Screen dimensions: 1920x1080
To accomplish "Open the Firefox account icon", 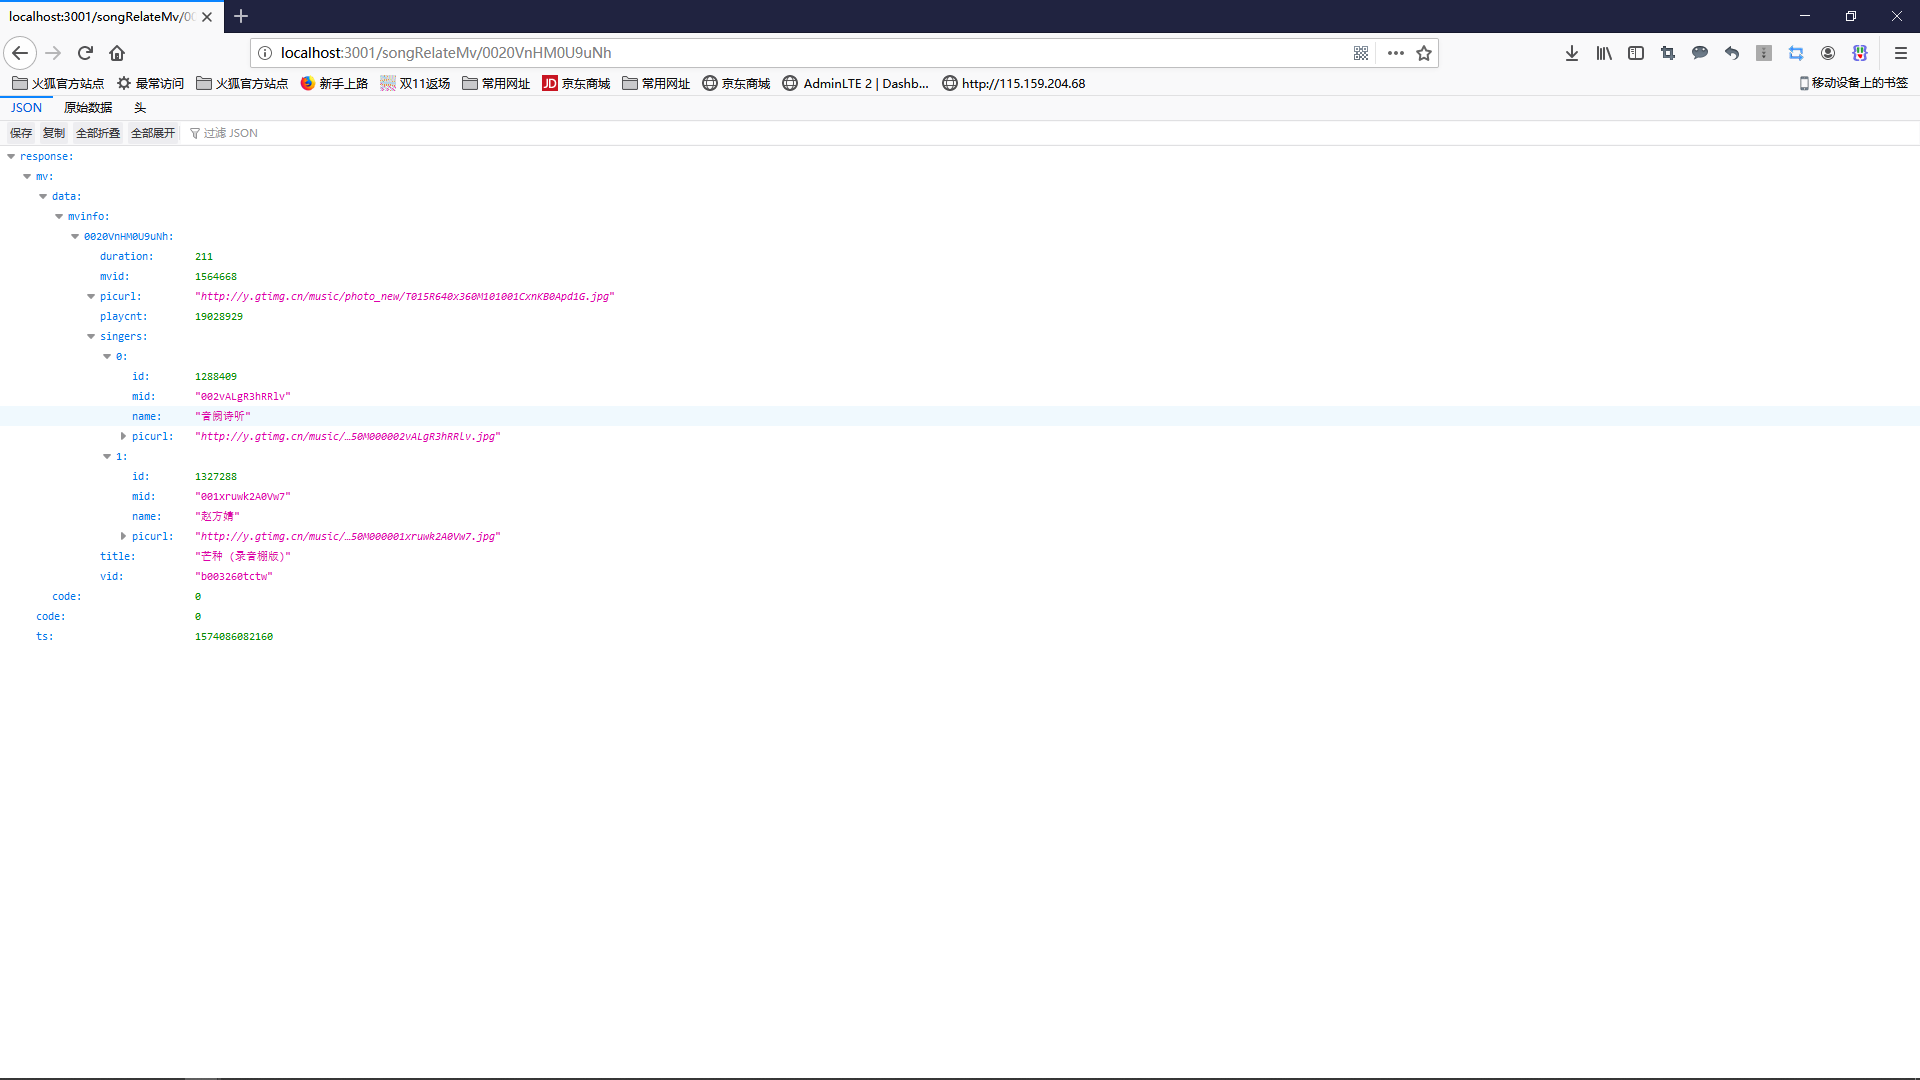I will tap(1828, 53).
